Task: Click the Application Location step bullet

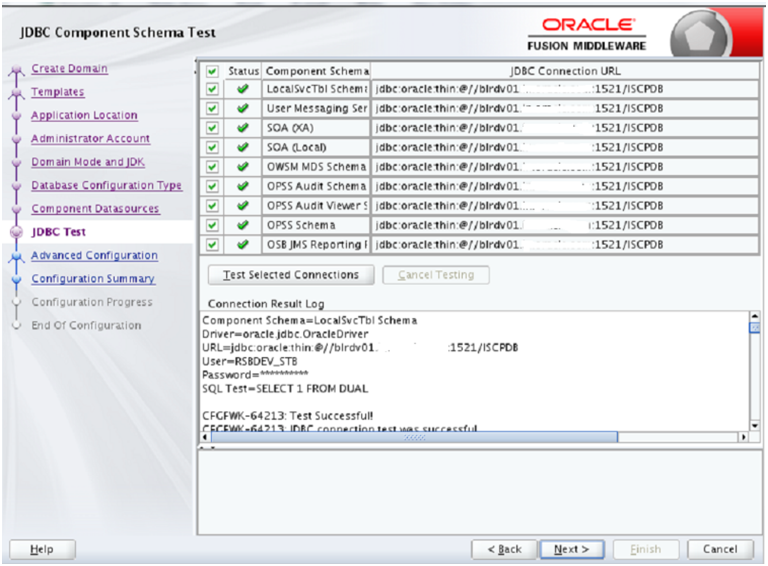Action: pyautogui.click(x=17, y=116)
